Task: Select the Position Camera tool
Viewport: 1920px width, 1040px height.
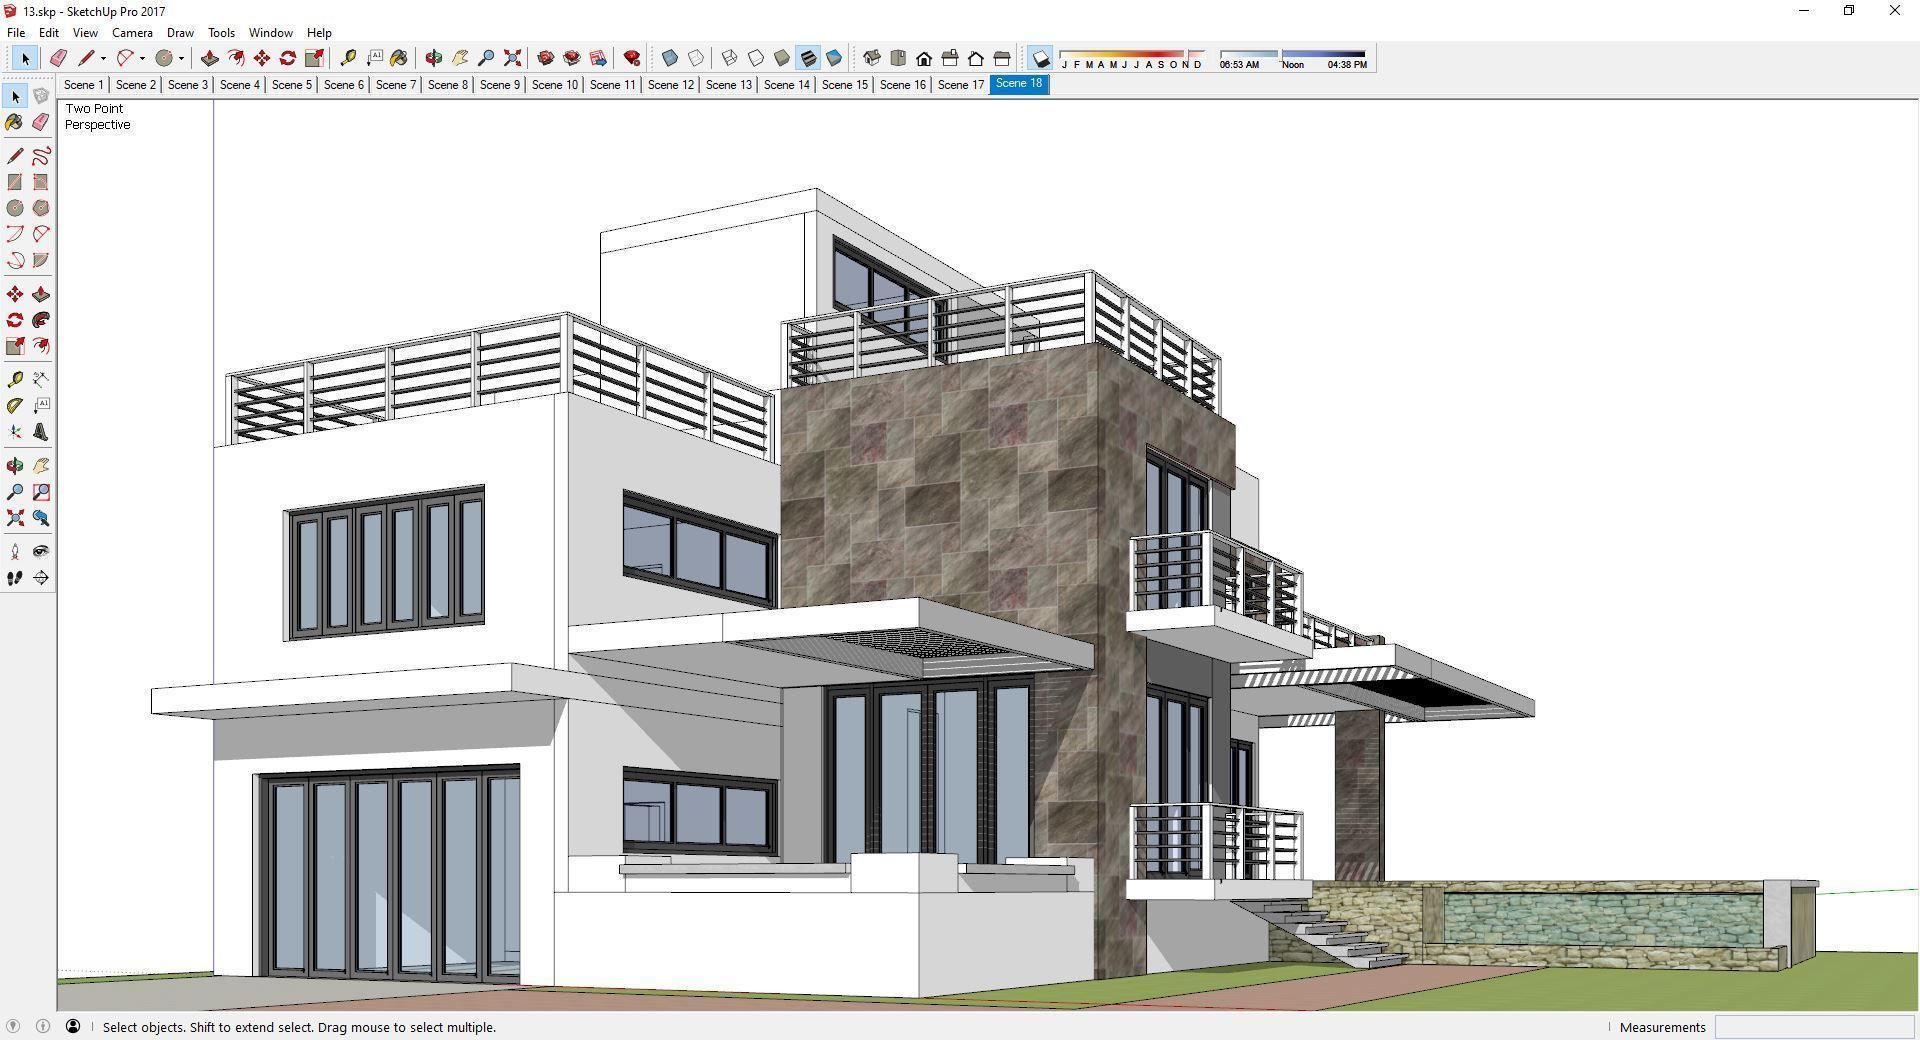Action: tap(15, 551)
